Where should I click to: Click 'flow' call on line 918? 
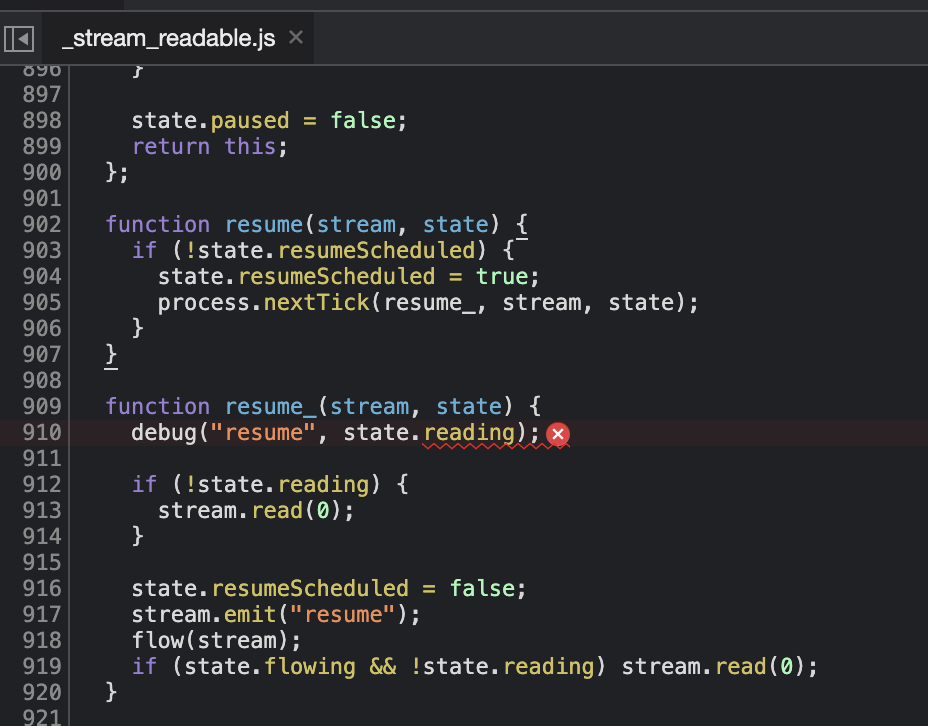(158, 641)
